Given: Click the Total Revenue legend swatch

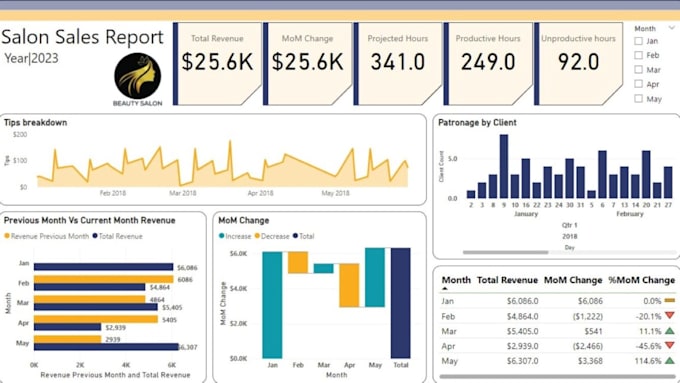Looking at the screenshot, I should [x=95, y=236].
